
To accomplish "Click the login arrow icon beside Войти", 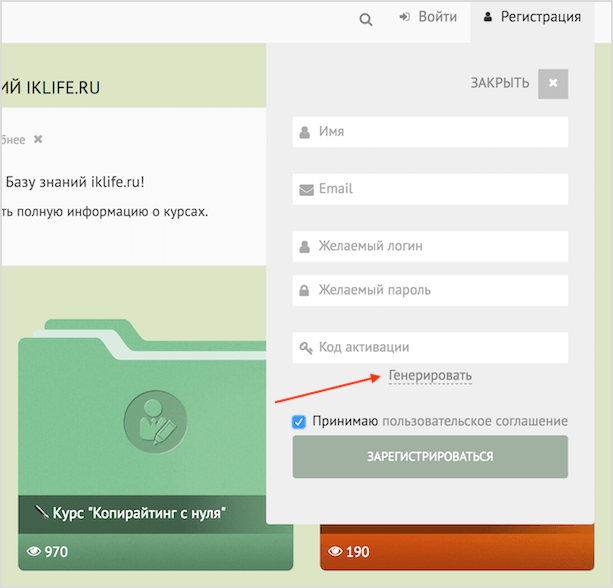I will point(404,17).
